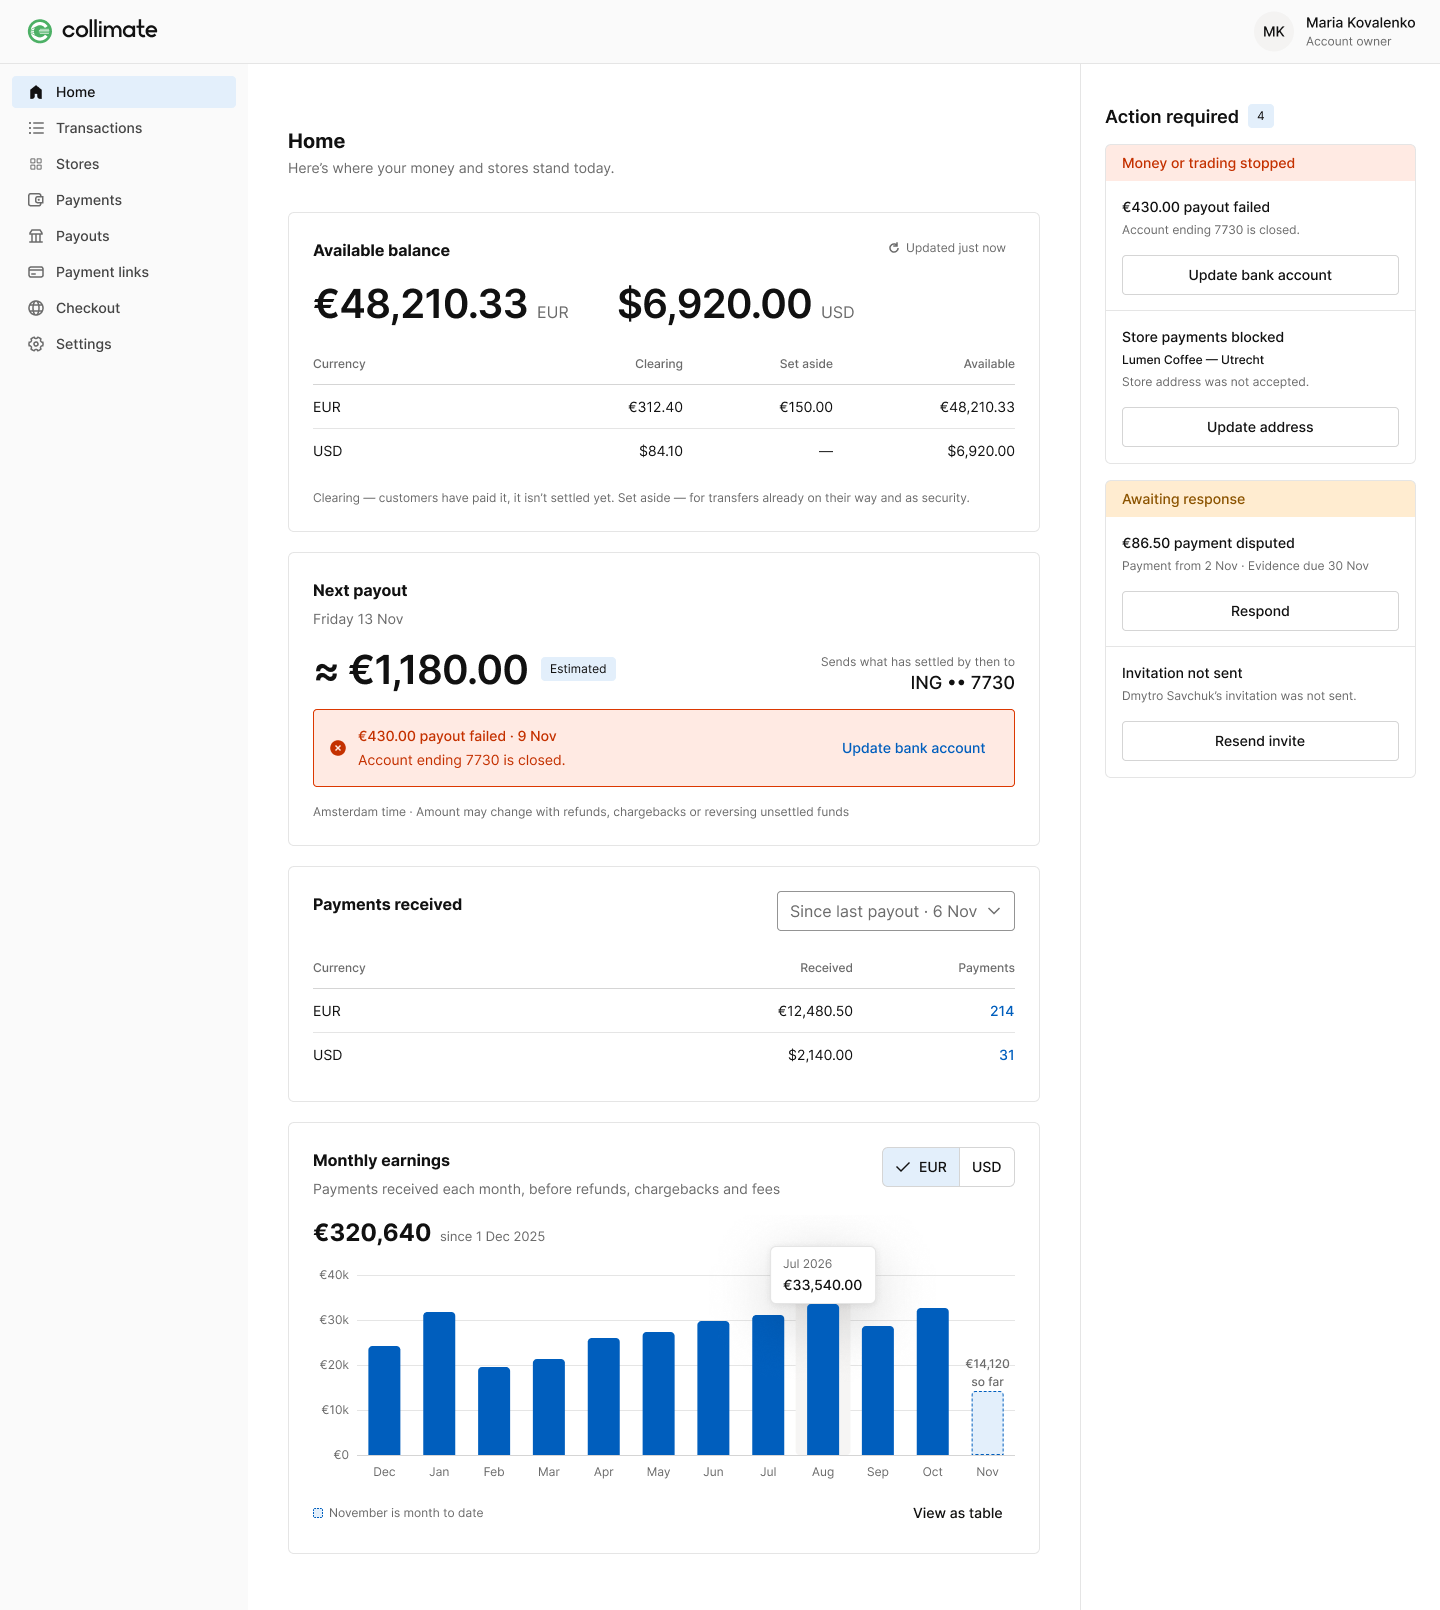Click View as table under the chart

958,1513
